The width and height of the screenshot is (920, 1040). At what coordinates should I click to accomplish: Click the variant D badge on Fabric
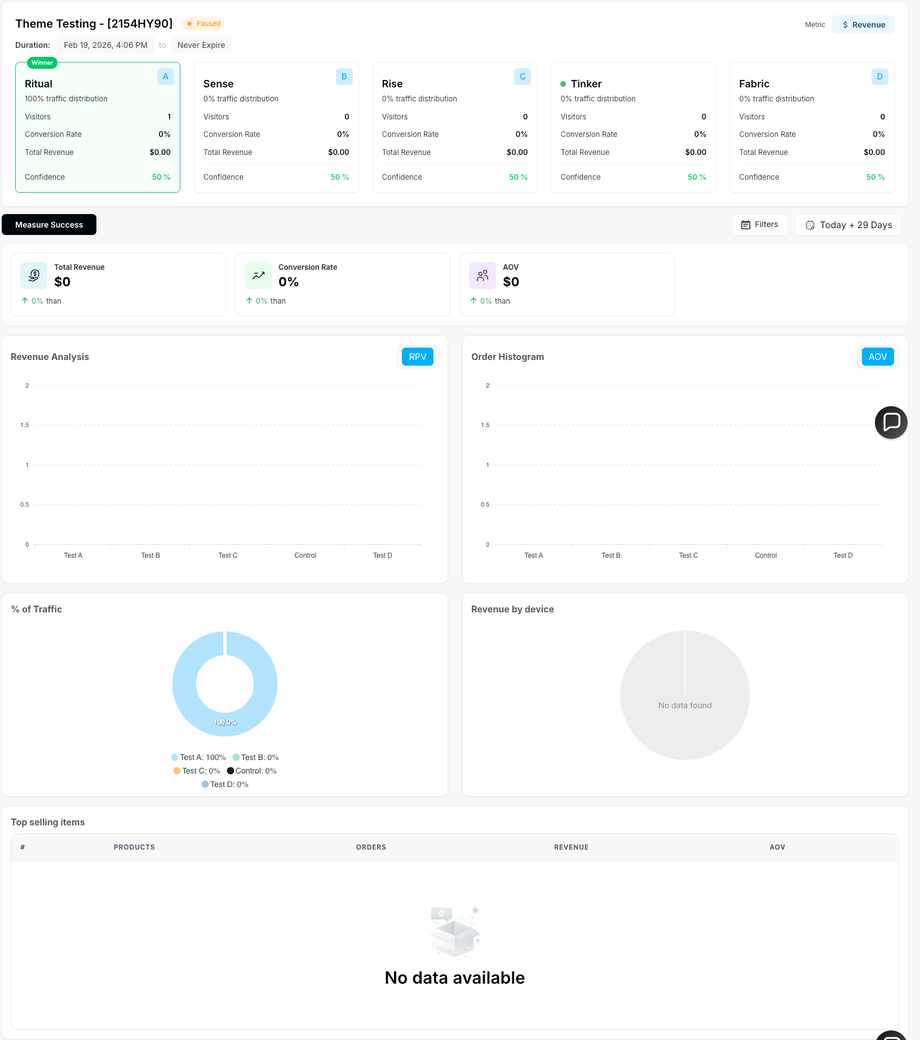(880, 77)
